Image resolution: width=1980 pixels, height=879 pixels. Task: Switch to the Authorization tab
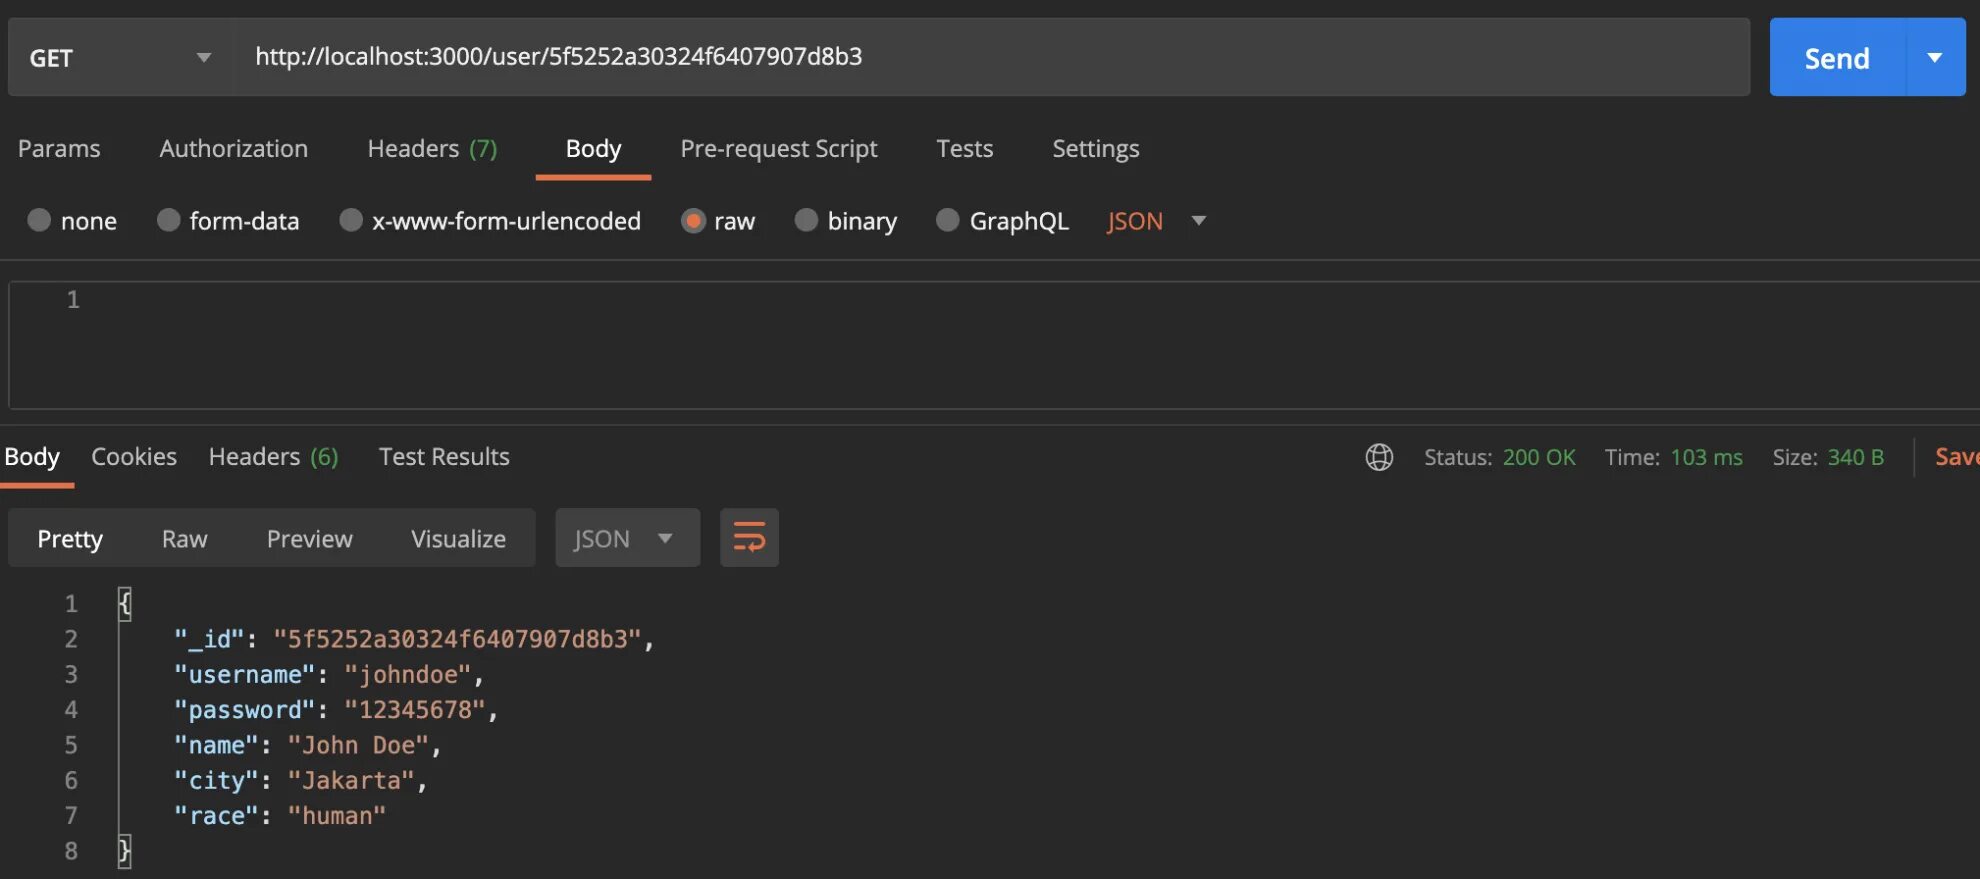tap(233, 148)
